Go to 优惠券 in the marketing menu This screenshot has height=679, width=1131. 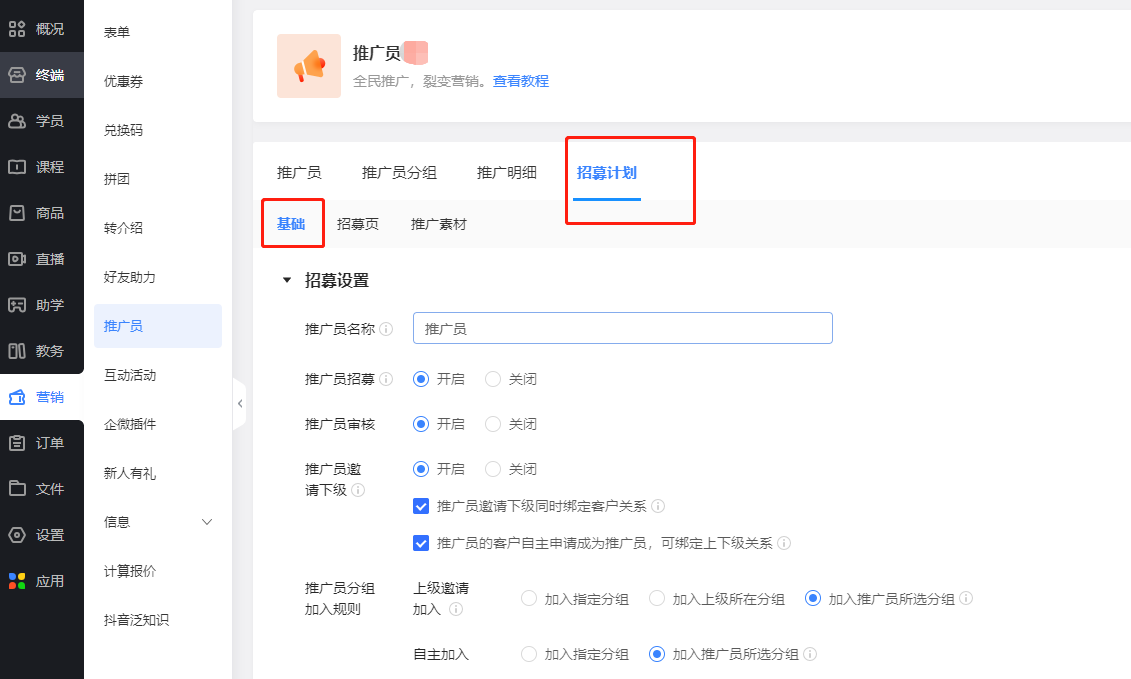click(x=124, y=81)
